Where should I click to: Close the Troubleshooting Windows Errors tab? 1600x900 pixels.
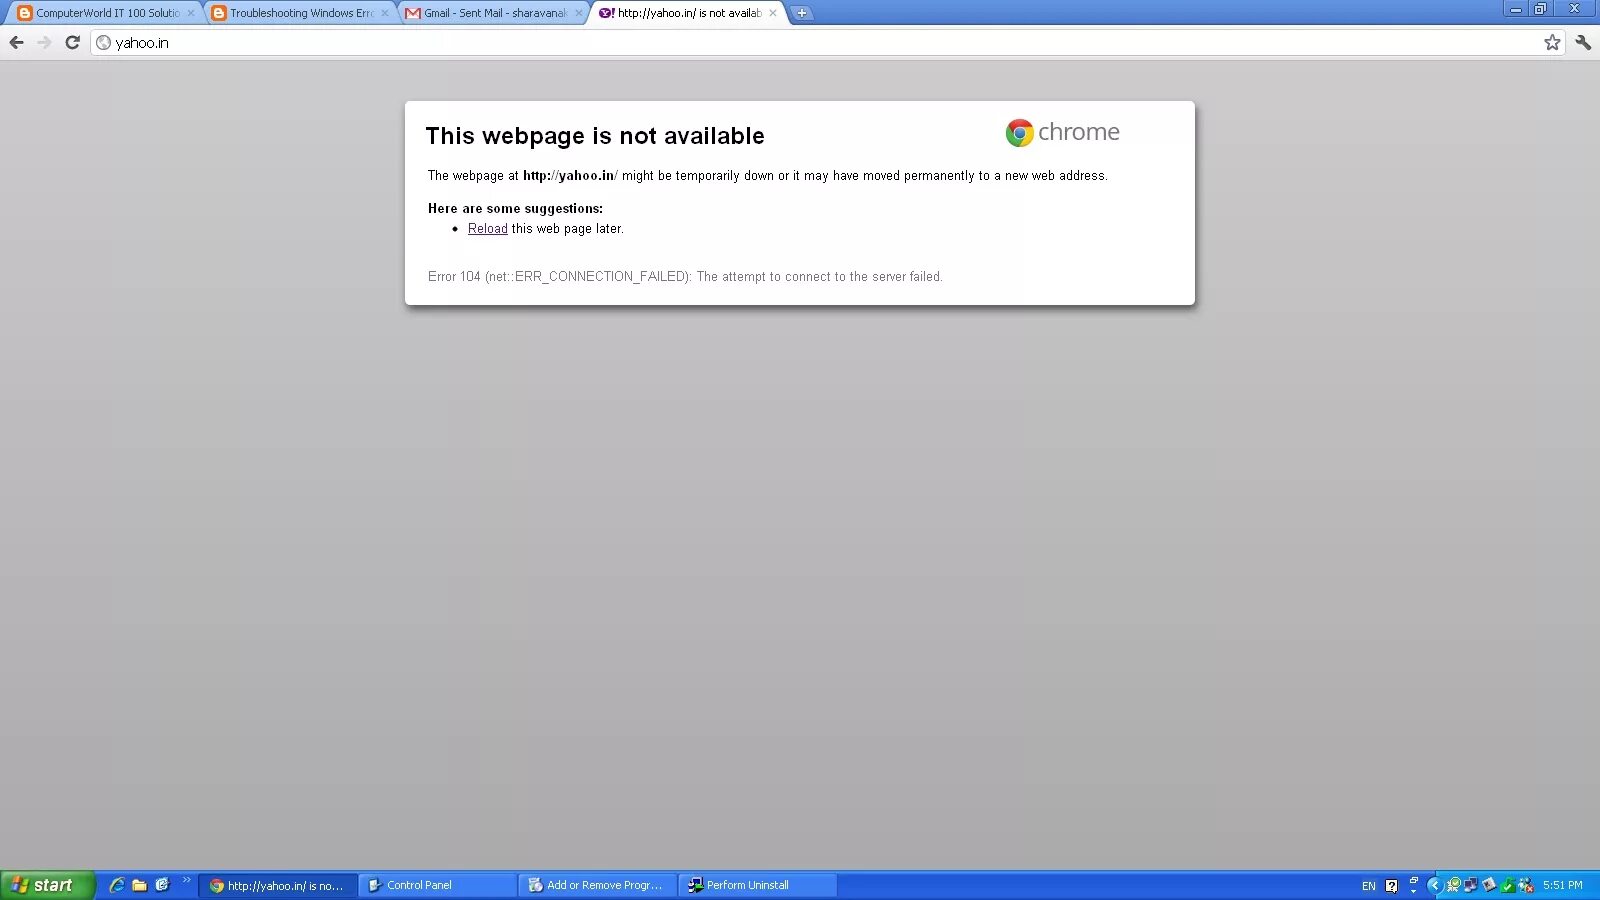coord(385,13)
